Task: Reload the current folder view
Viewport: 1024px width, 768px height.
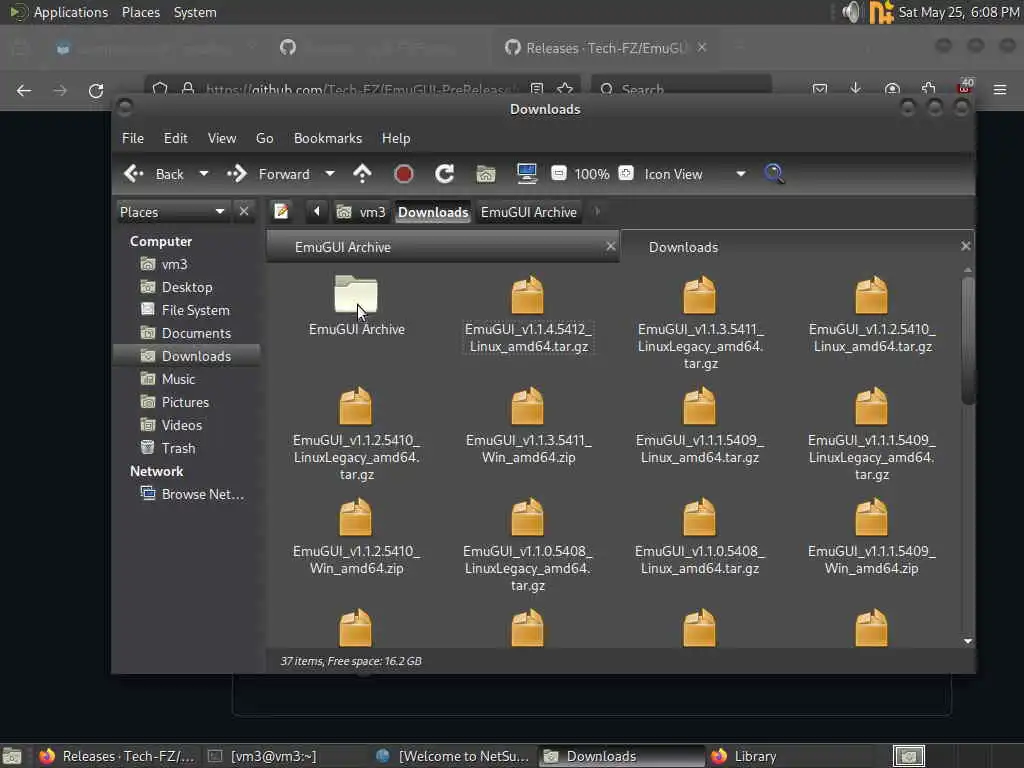Action: pos(445,174)
